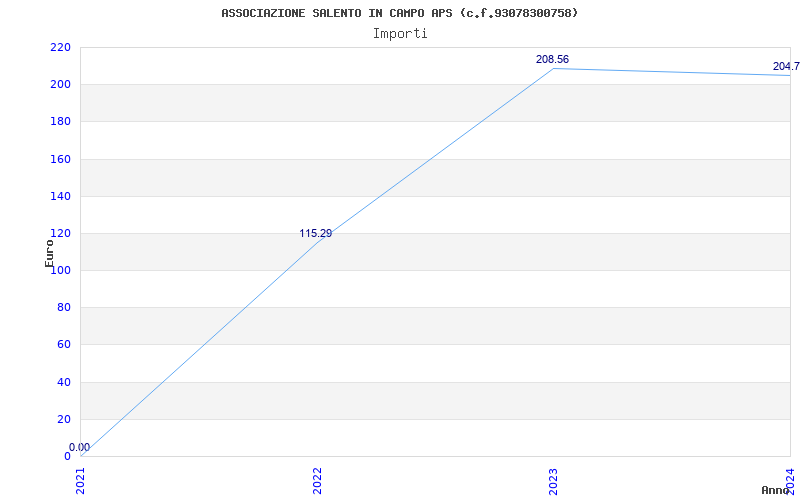Click the 2022 x-axis year label

pyautogui.click(x=317, y=481)
